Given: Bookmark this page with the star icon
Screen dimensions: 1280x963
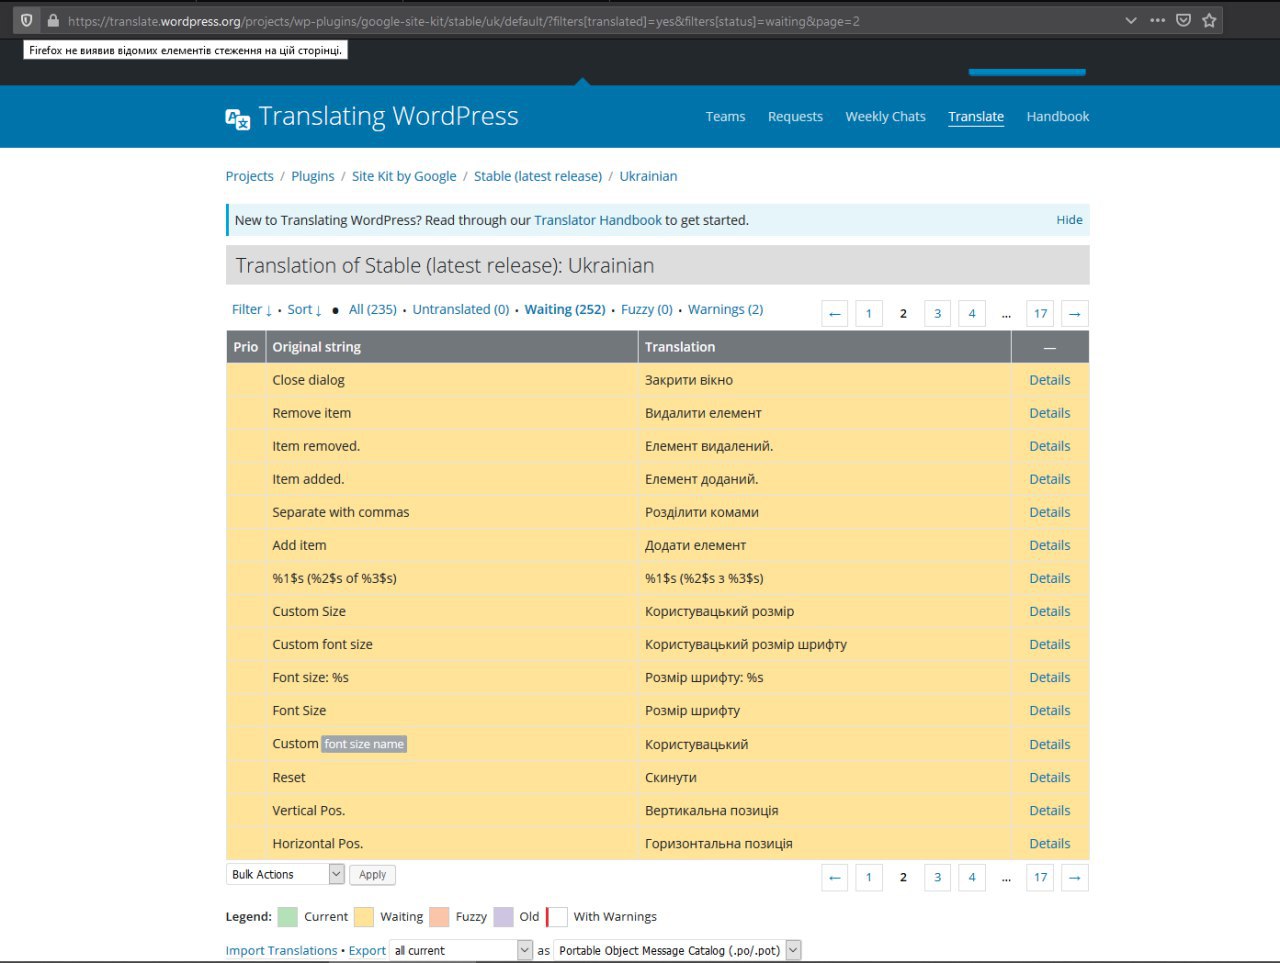Looking at the screenshot, I should pyautogui.click(x=1209, y=20).
